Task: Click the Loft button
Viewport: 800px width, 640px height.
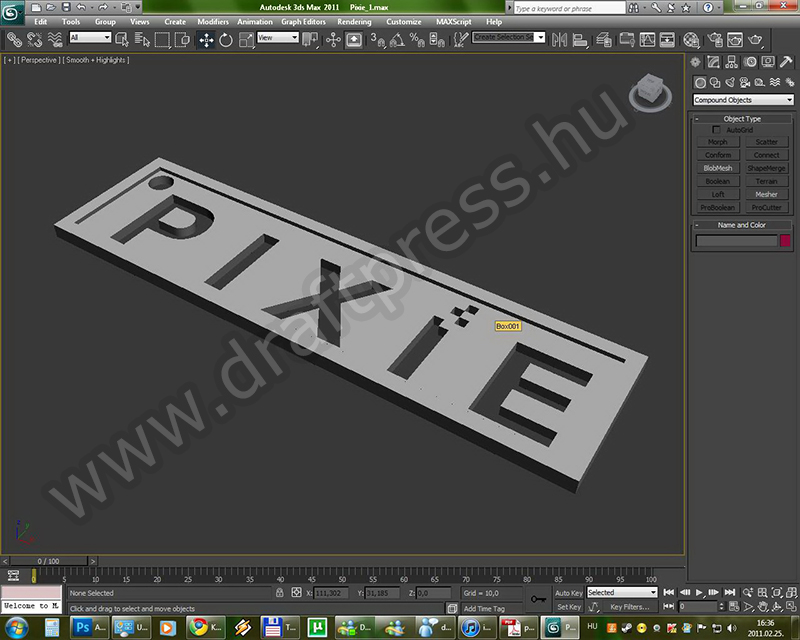Action: pos(717,194)
